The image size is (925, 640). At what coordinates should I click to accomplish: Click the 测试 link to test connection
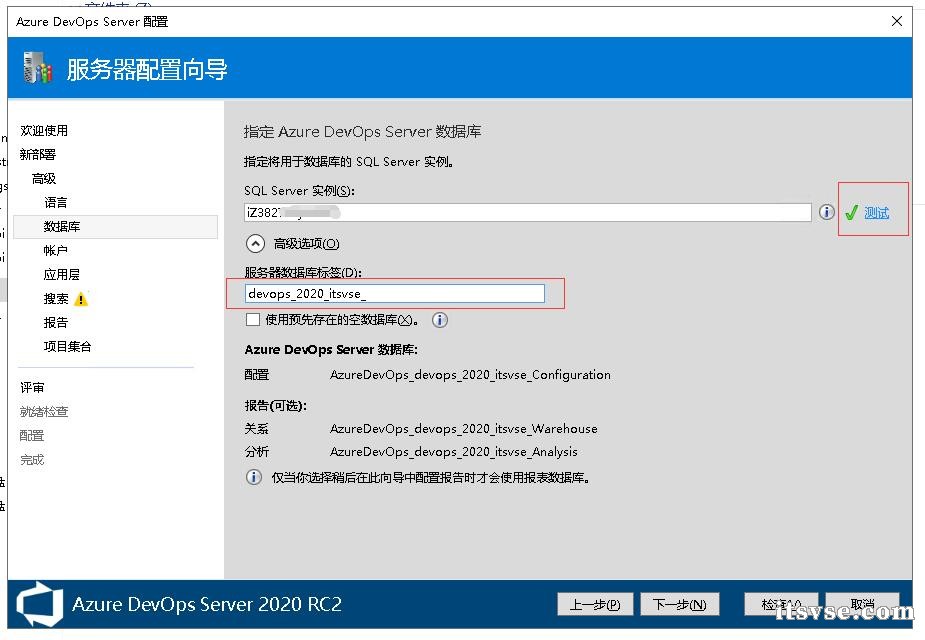coord(877,212)
